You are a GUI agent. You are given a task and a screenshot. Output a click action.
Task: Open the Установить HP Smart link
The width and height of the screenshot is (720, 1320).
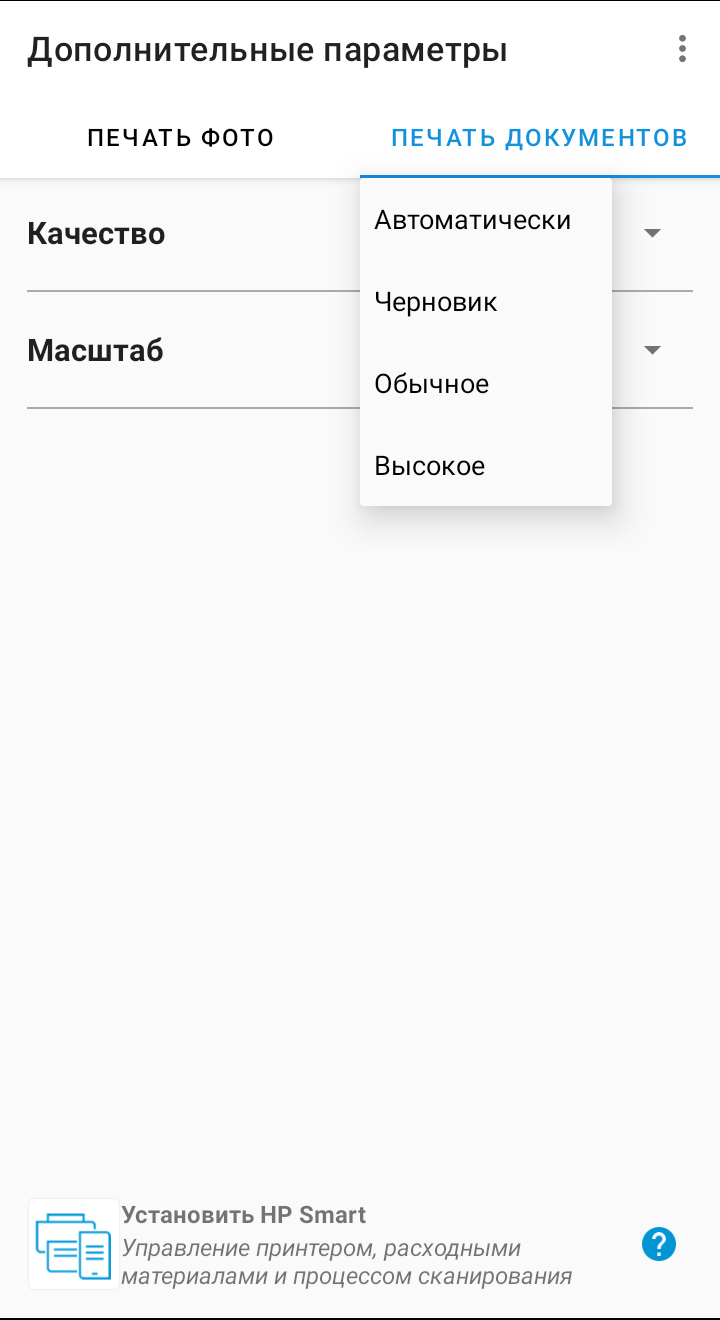pos(244,1215)
